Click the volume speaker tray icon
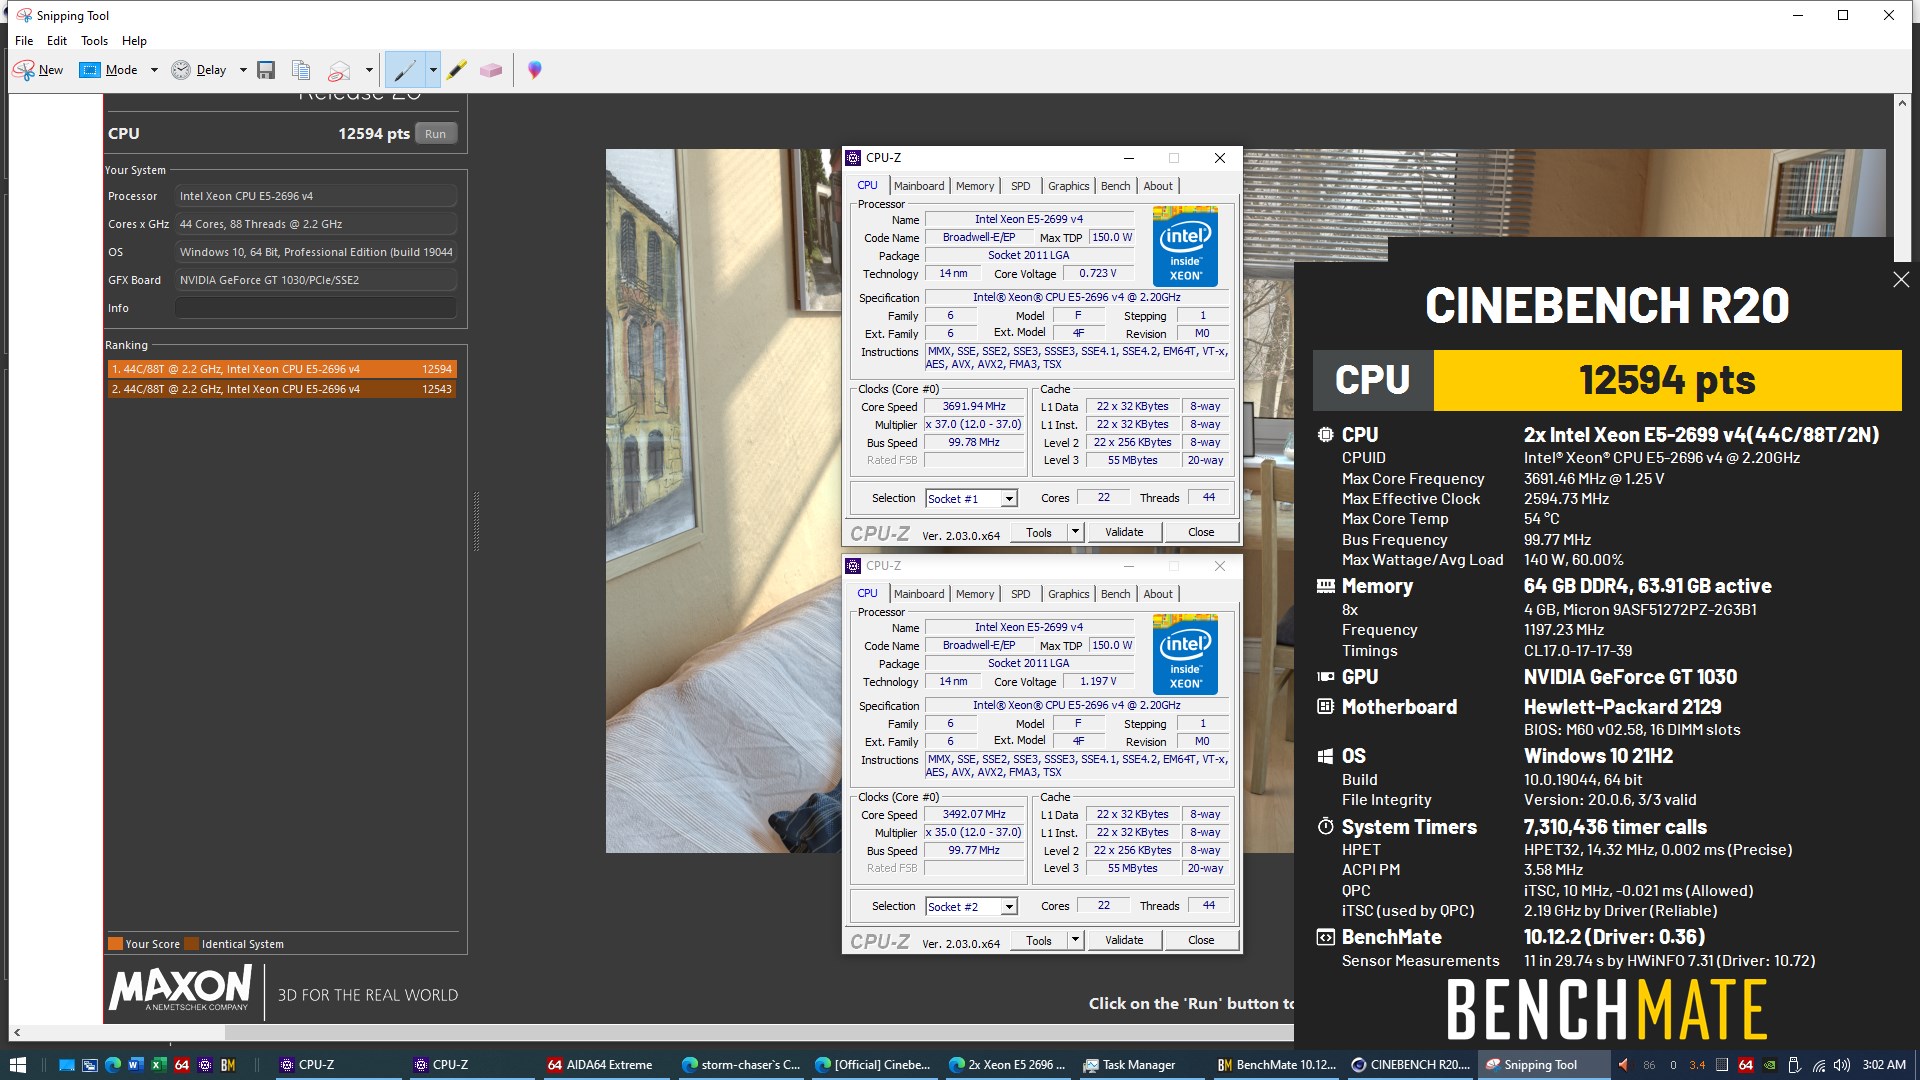This screenshot has width=1920, height=1080. 1842,1065
